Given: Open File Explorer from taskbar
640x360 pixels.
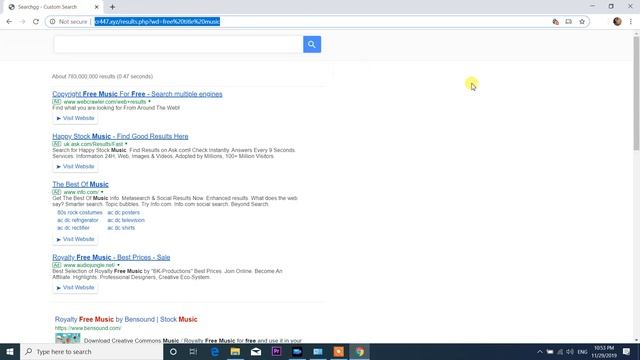Looking at the screenshot, I should click(235, 351).
